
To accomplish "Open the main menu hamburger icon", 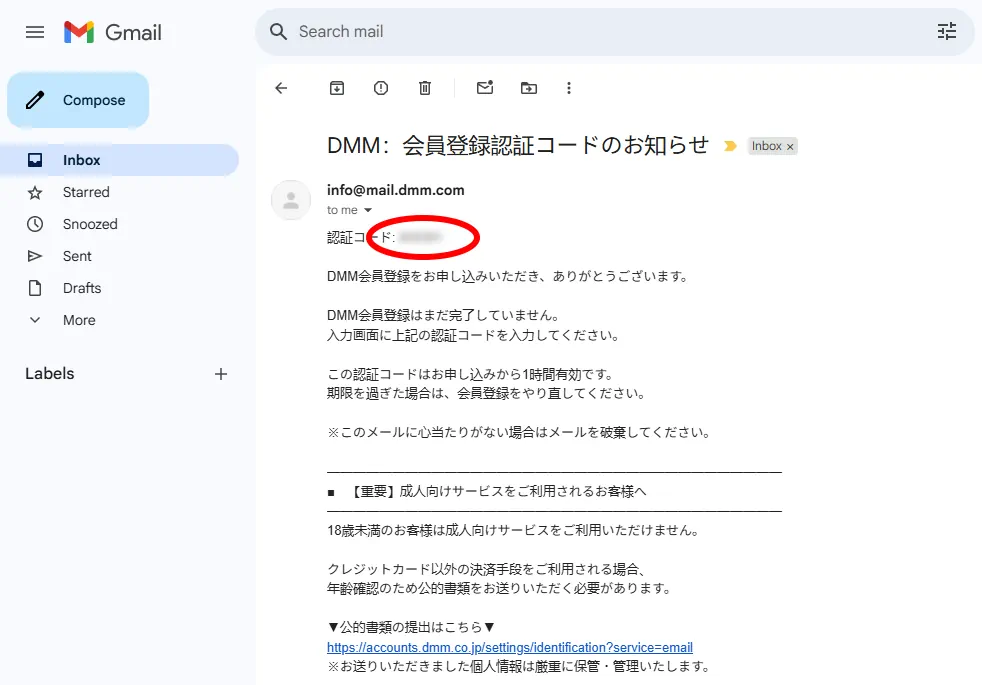I will (35, 32).
